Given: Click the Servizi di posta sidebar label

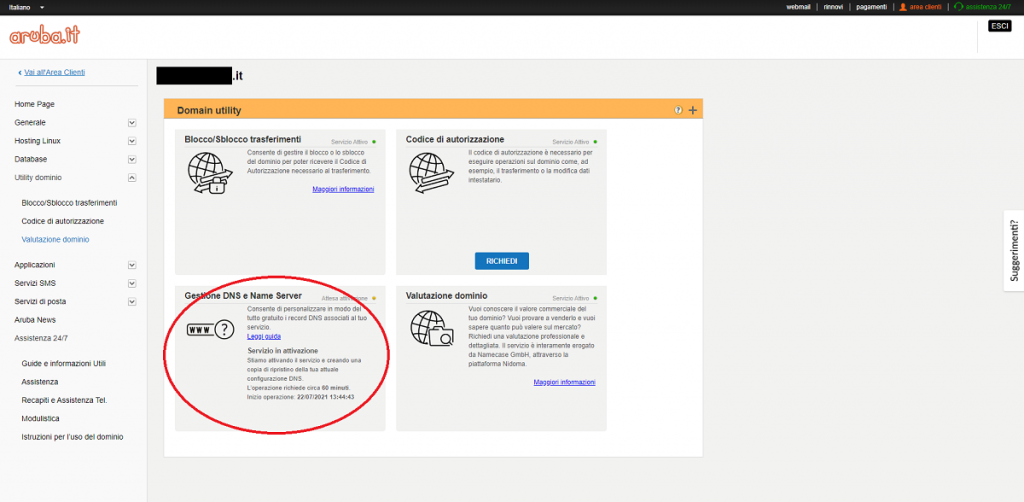Looking at the screenshot, I should tap(40, 302).
